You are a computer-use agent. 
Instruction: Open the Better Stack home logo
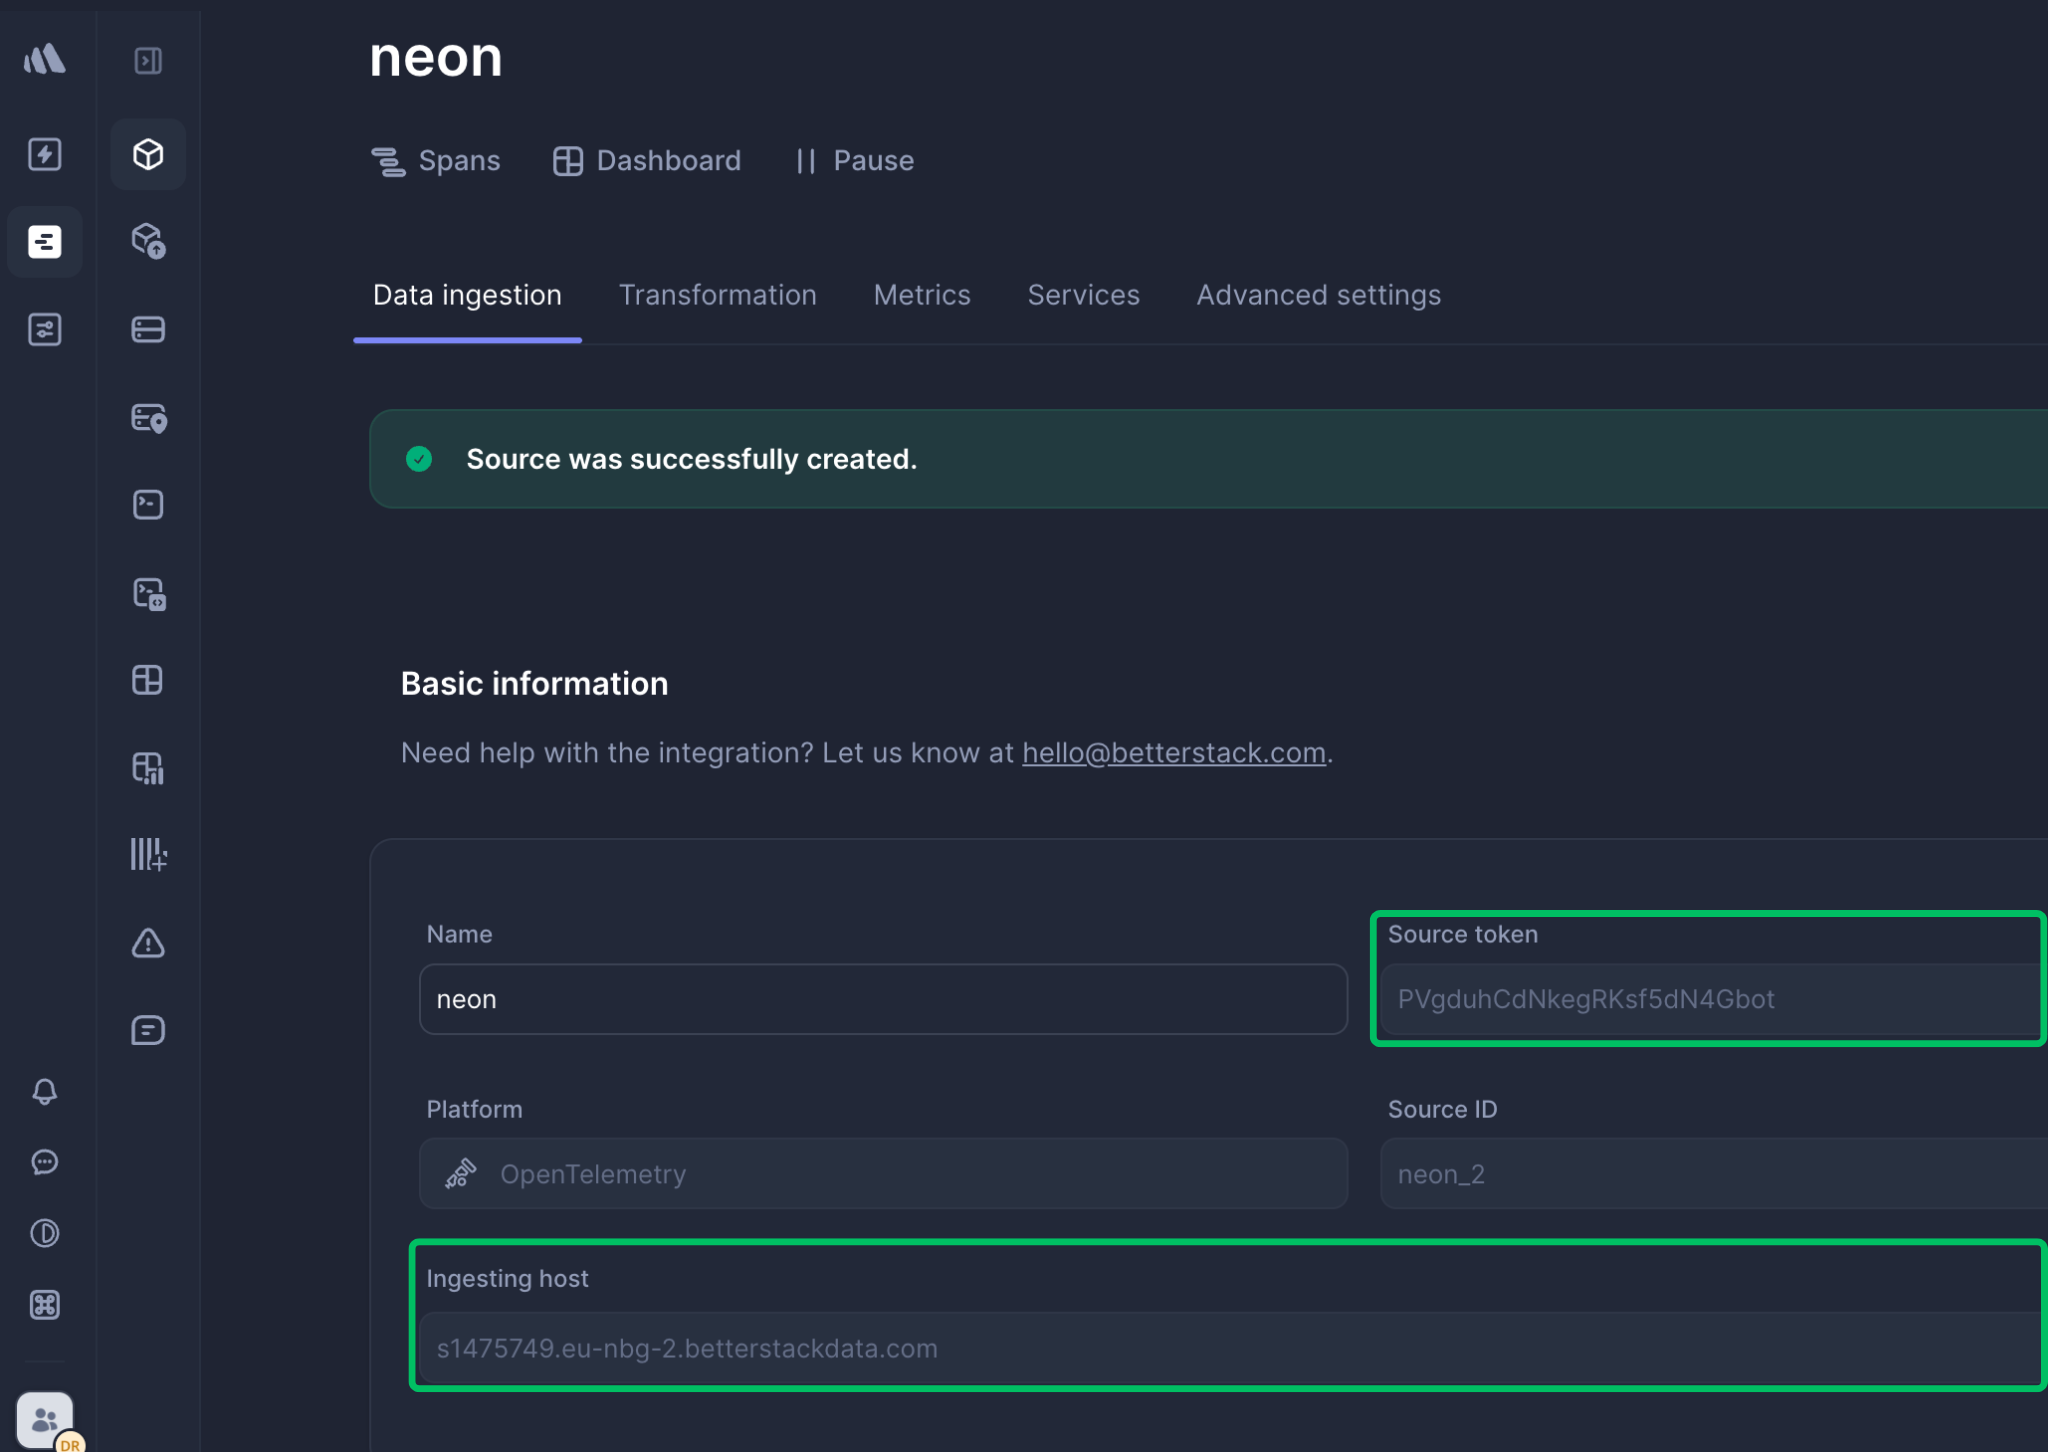point(44,60)
